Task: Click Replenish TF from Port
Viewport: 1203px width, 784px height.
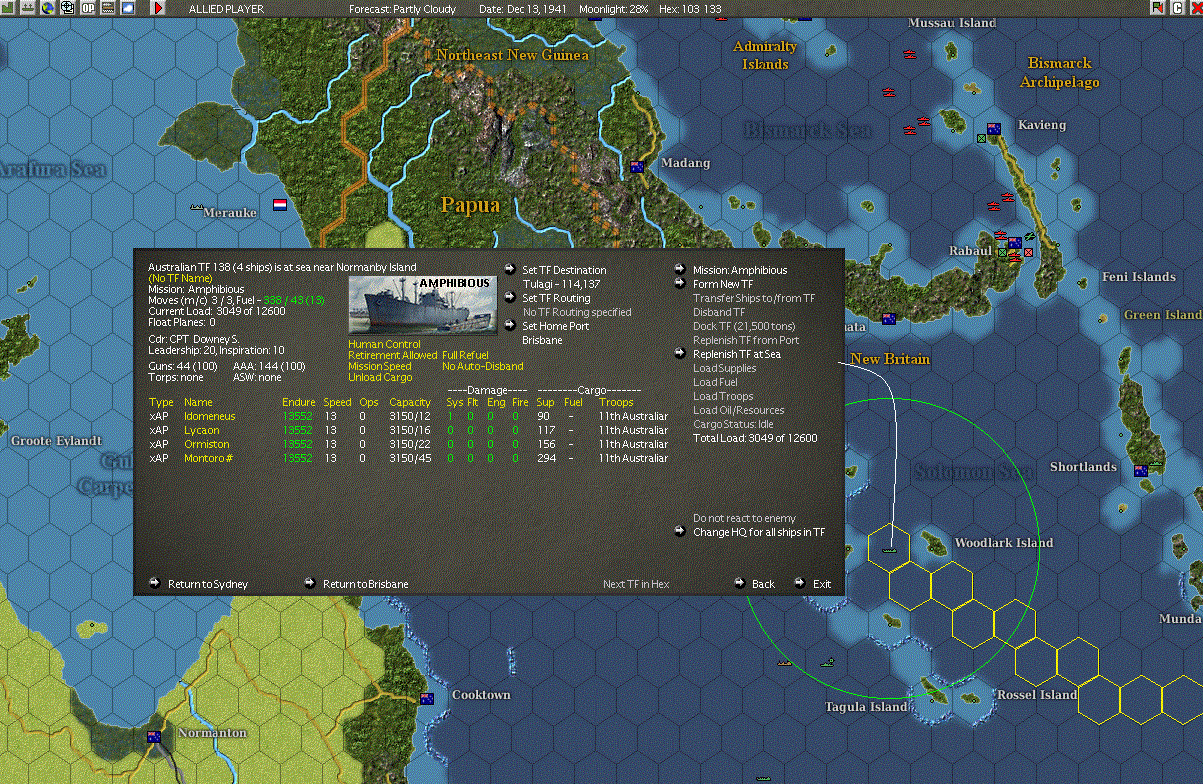Action: (746, 340)
